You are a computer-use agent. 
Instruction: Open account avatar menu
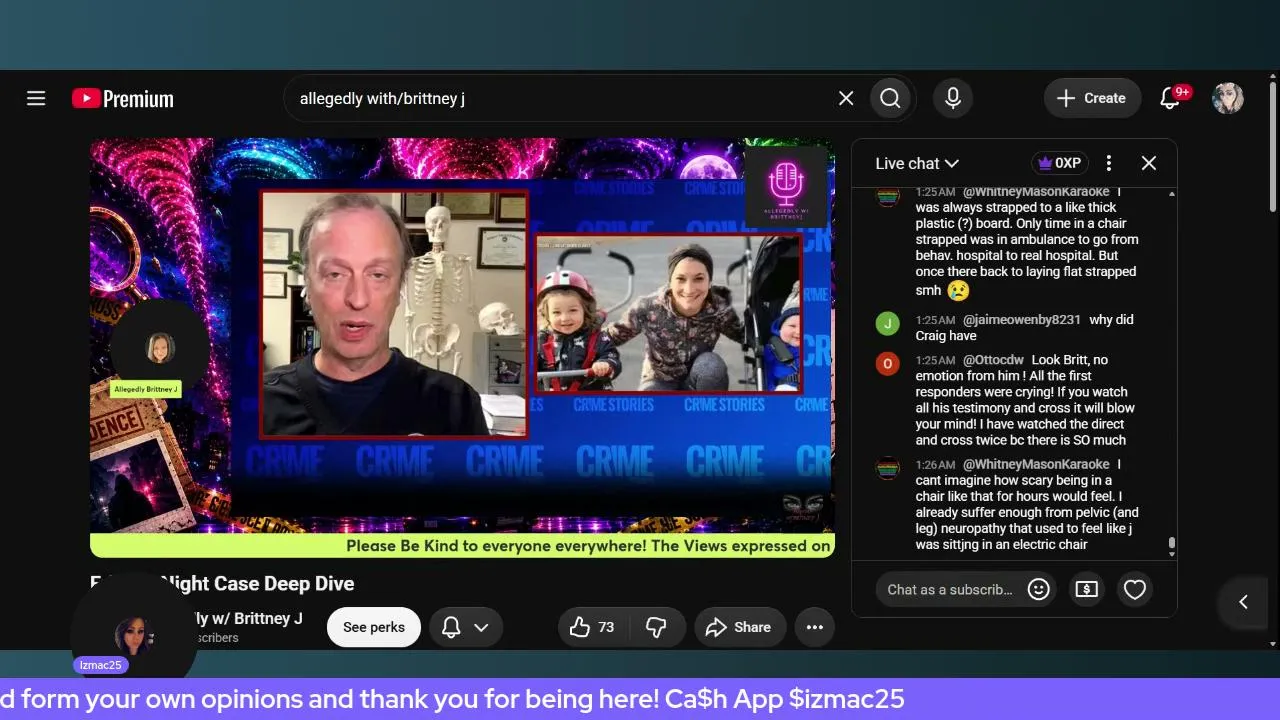[x=1228, y=98]
